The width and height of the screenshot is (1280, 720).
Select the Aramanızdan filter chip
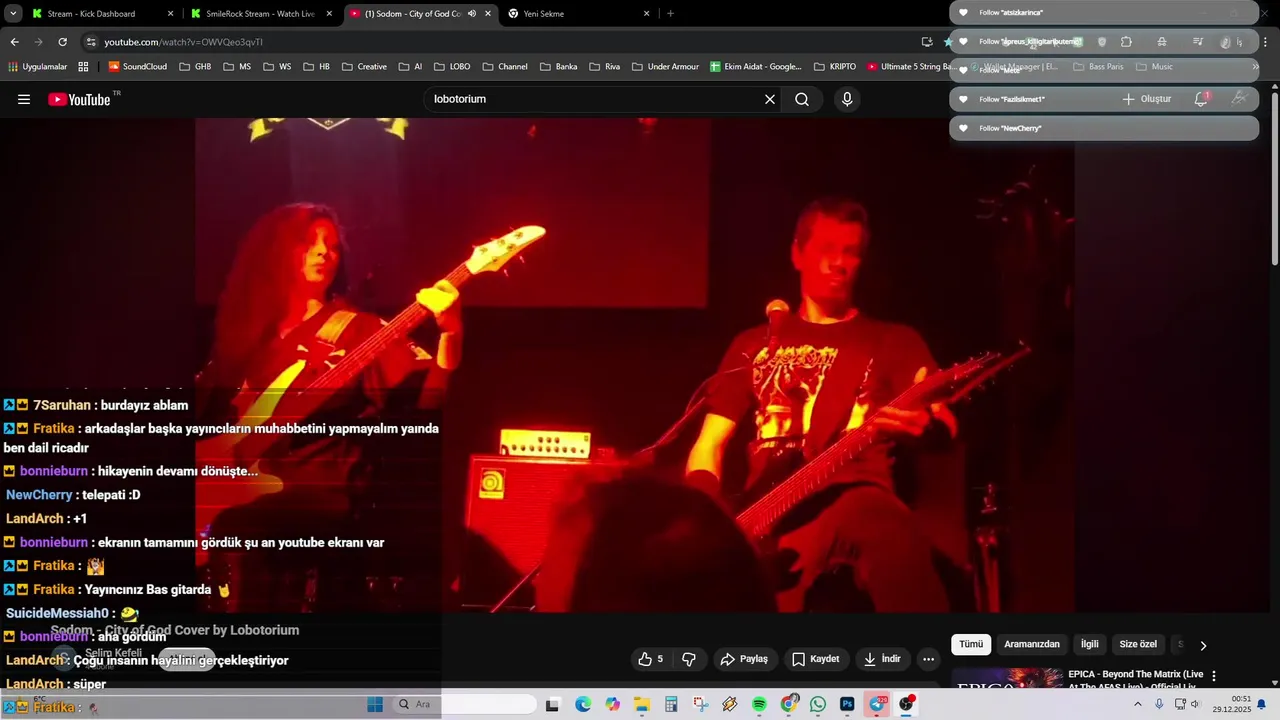pos(1031,645)
